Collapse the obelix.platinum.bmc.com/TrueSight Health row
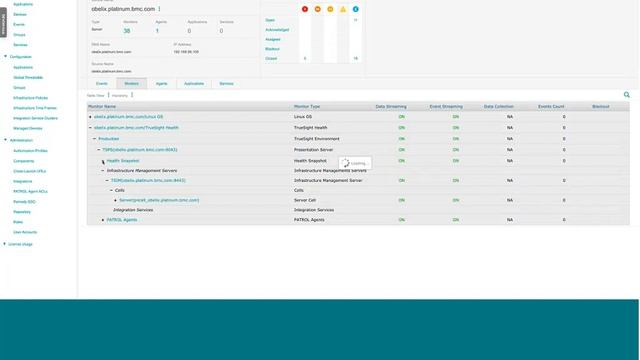640x360 pixels. [x=90, y=128]
